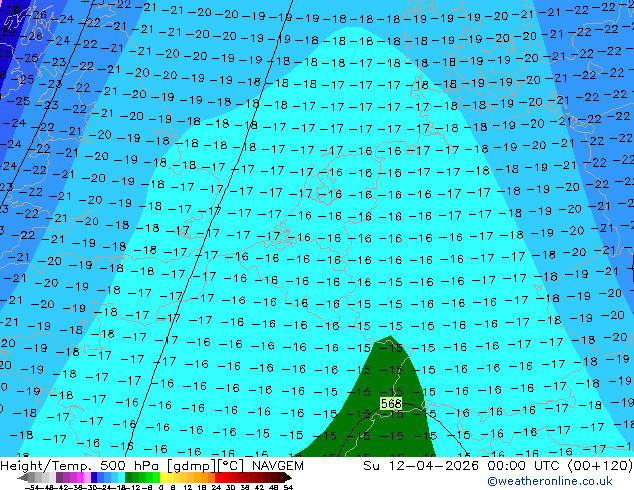Viewport: 634px width, 490px height.
Task: Select the date 12-04-2026 in caption
Action: [x=434, y=466]
